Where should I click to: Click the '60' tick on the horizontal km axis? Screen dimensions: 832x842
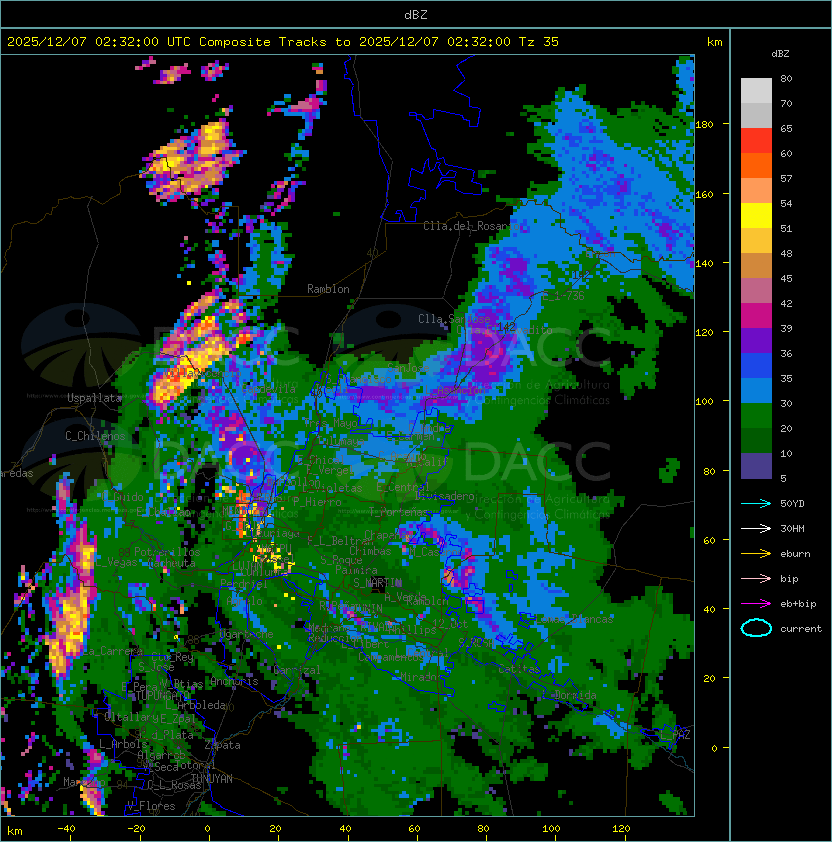coord(414,829)
